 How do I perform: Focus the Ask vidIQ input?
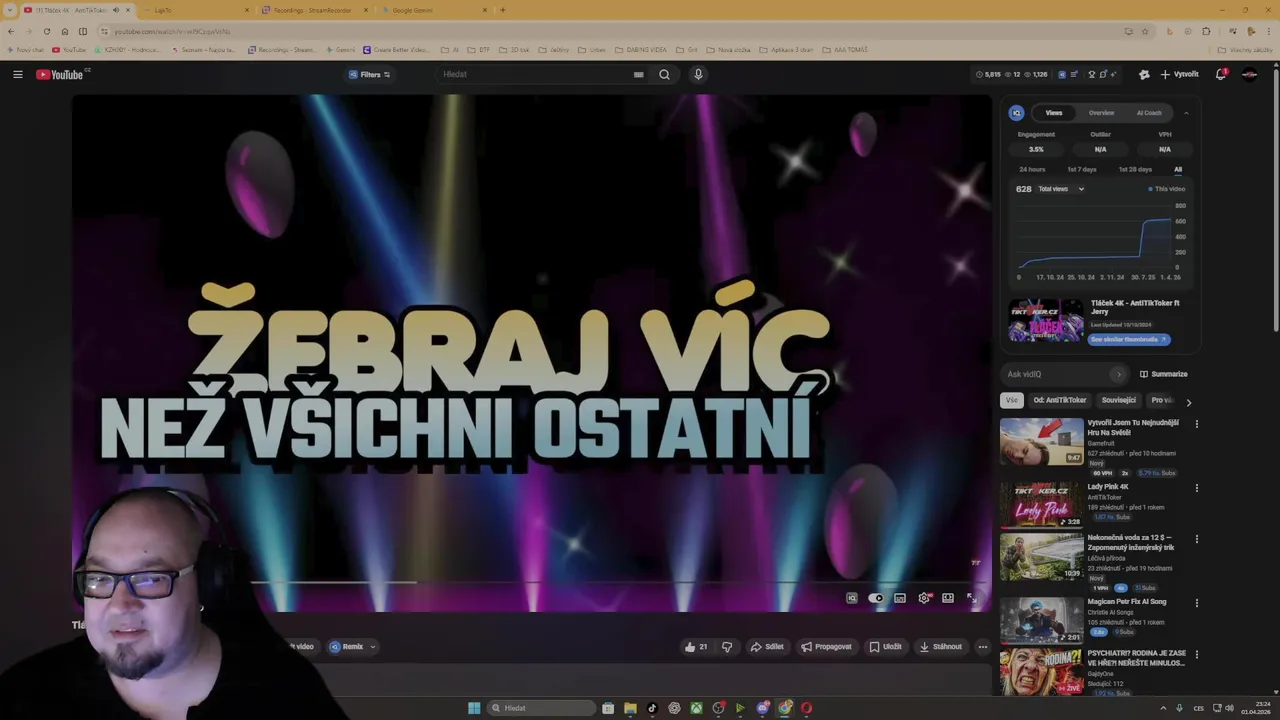(x=1055, y=374)
